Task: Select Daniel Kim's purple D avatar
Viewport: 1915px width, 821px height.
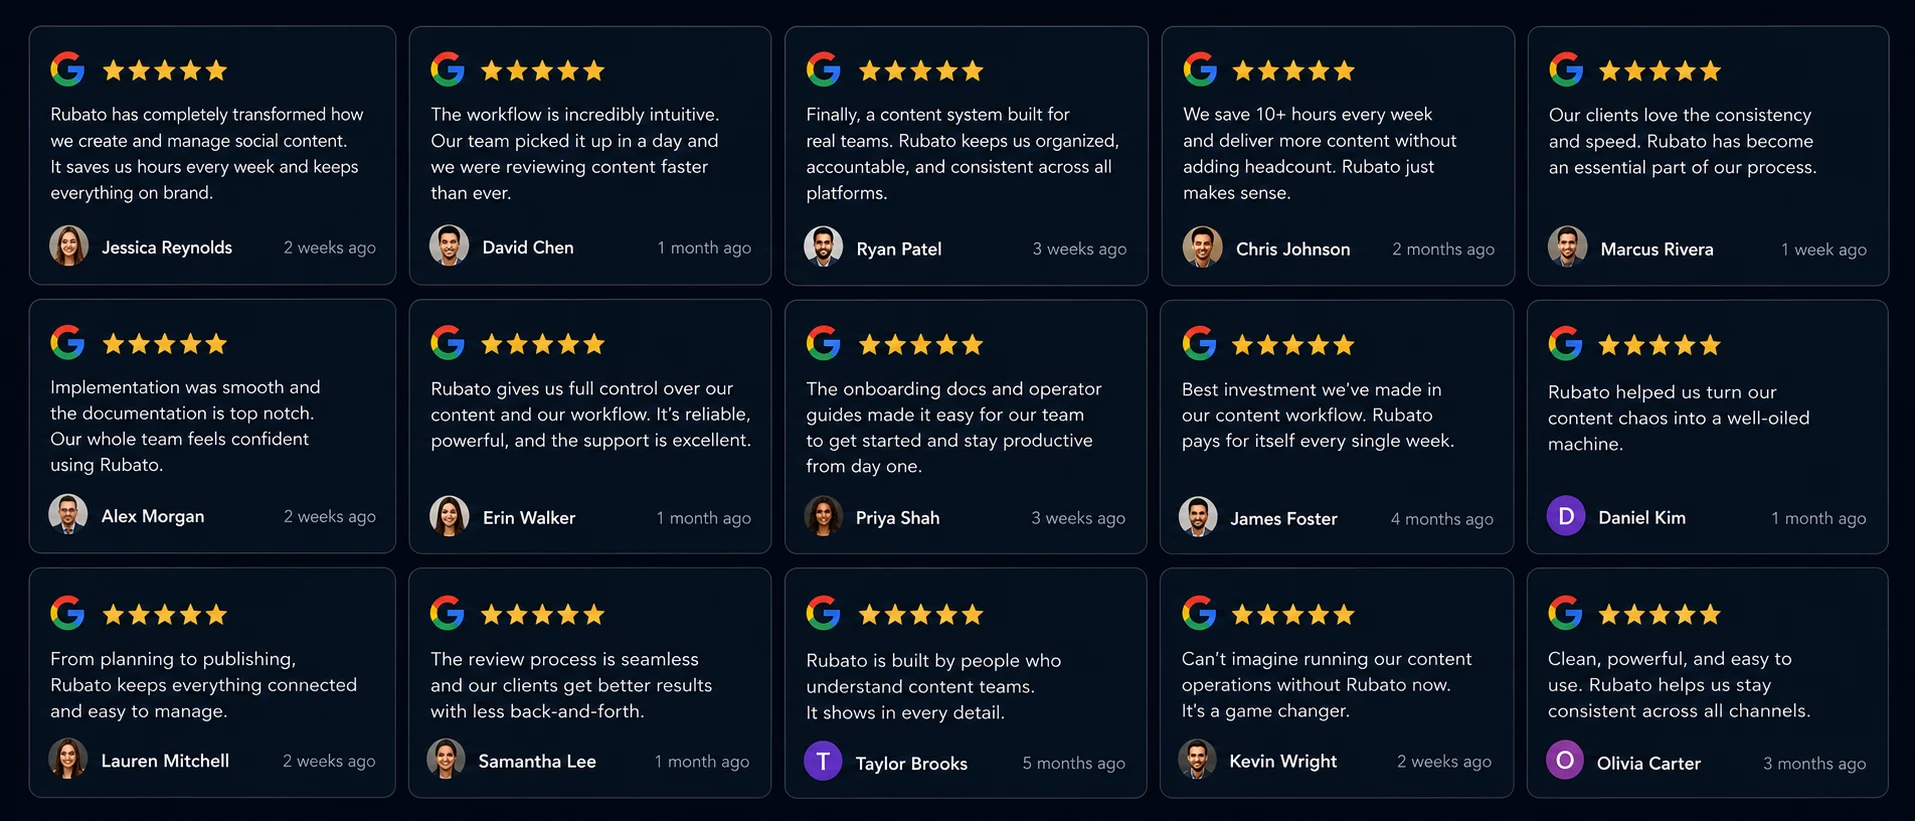Action: pyautogui.click(x=1566, y=516)
